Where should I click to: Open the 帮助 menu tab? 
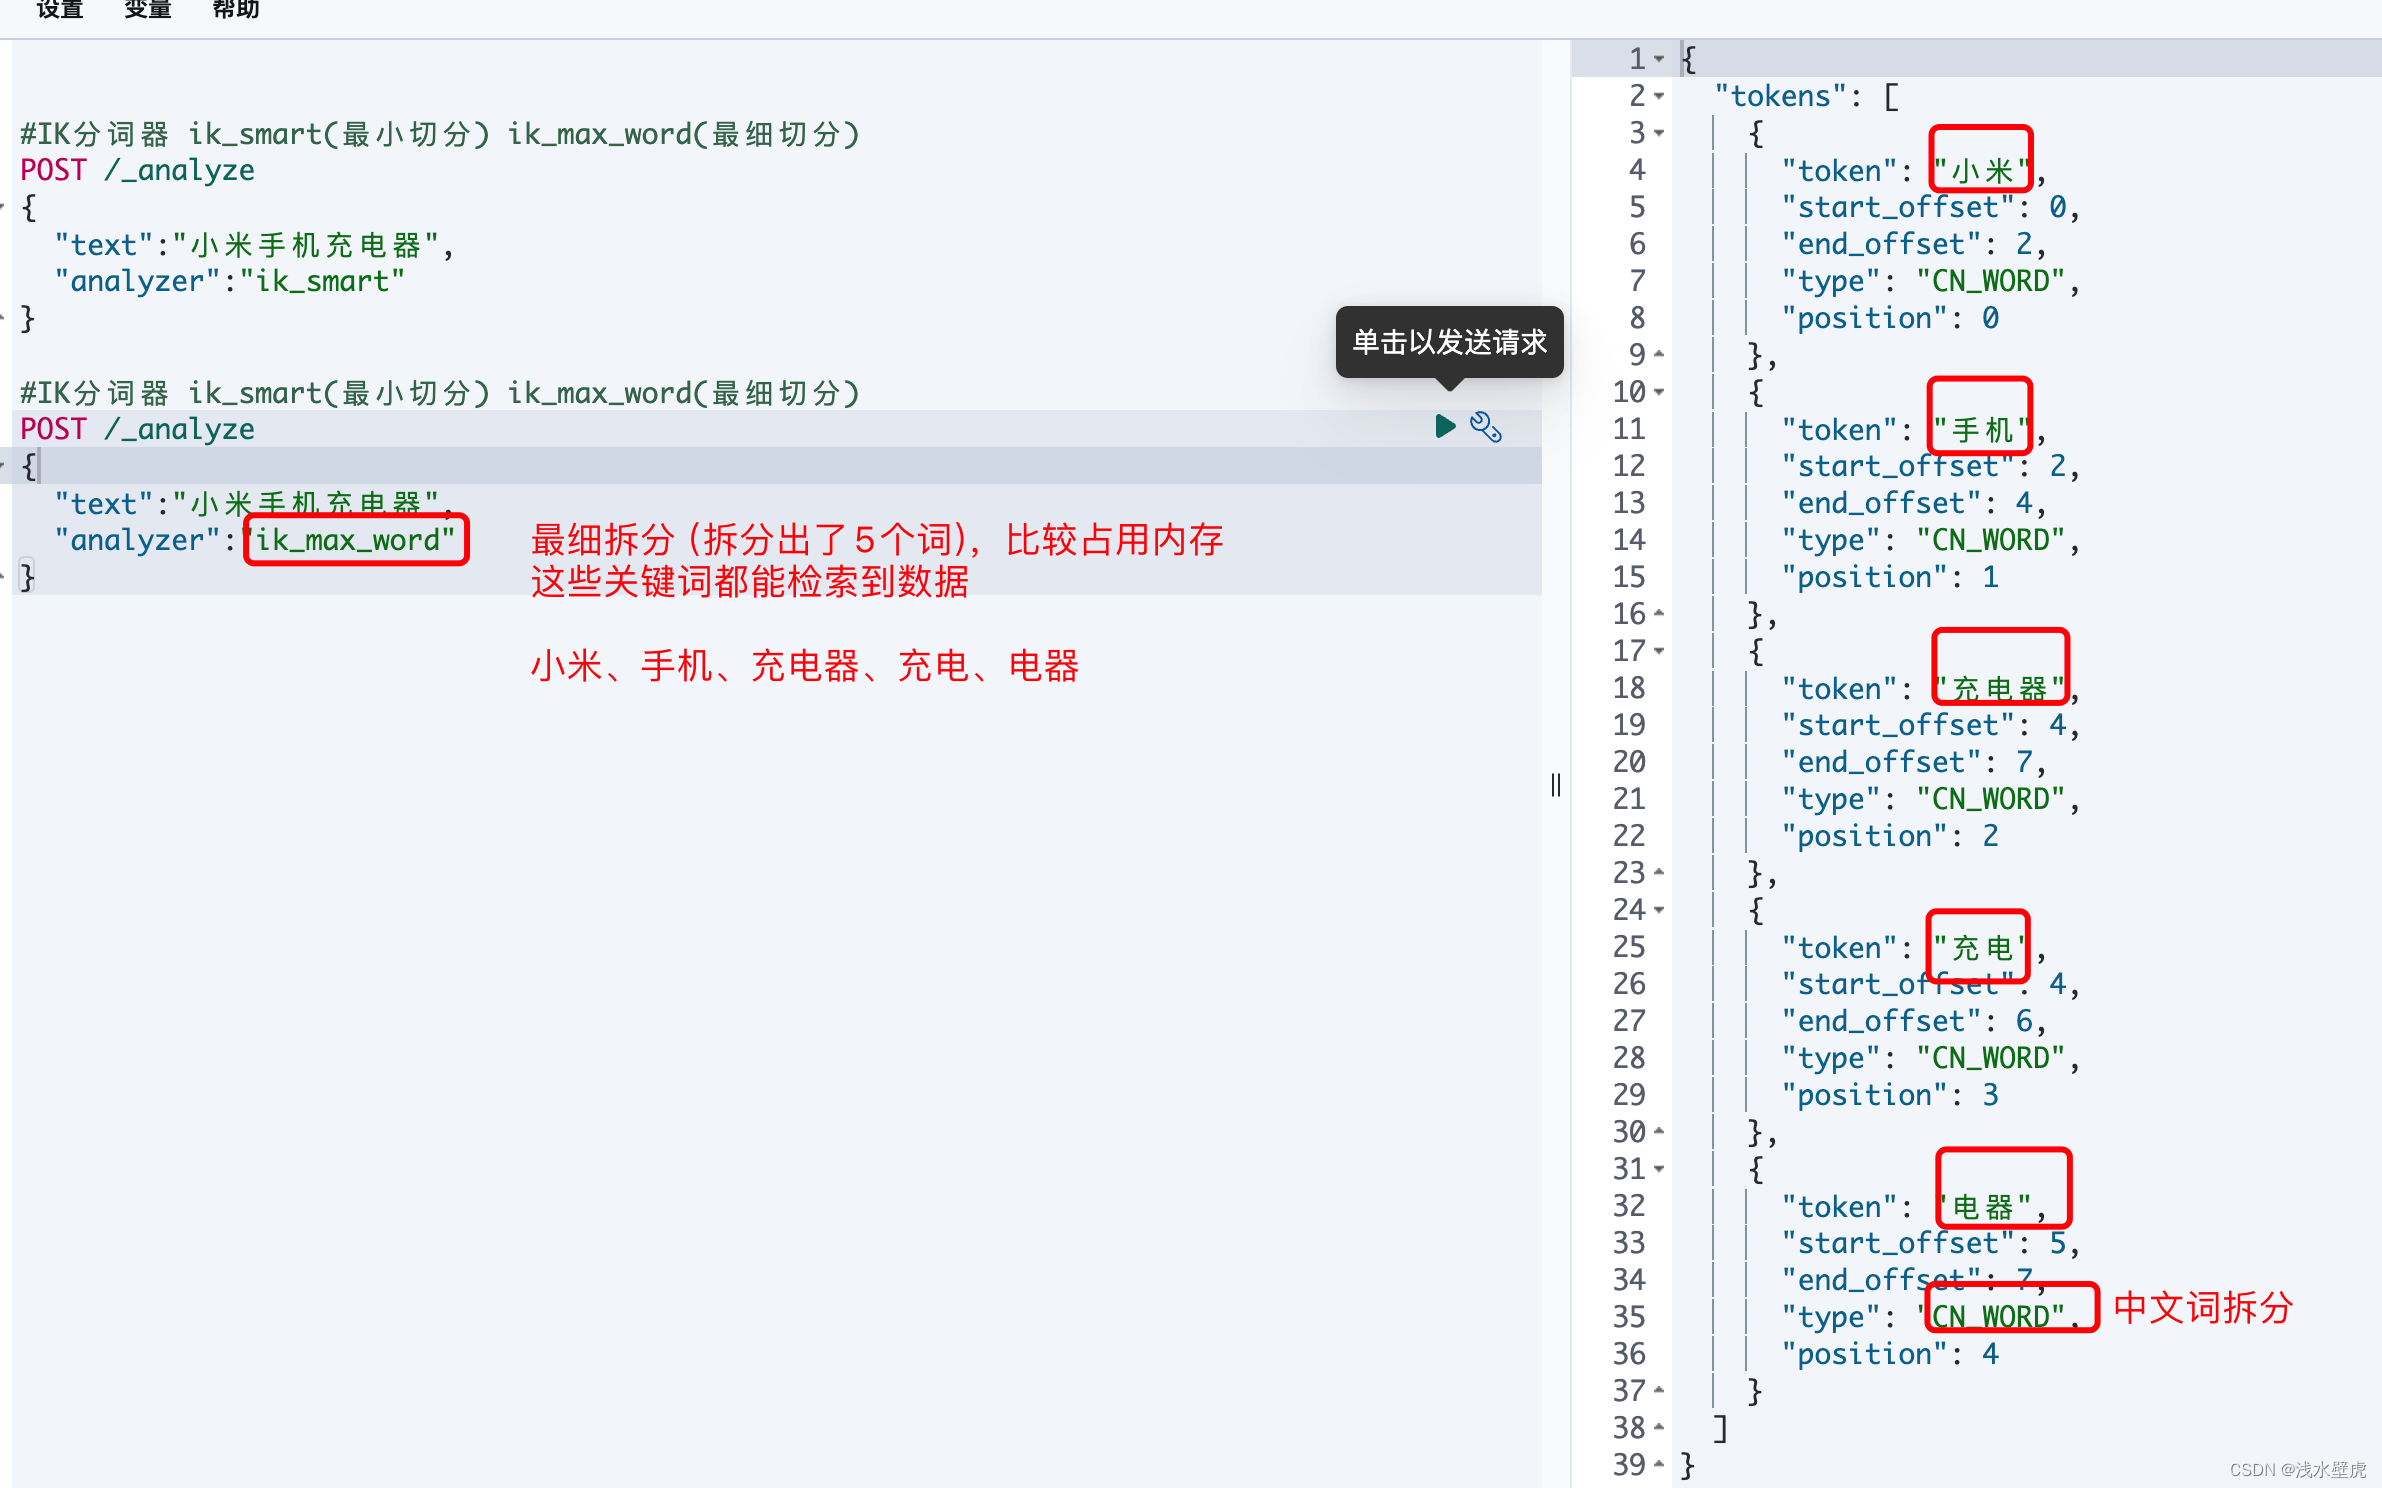tap(236, 10)
